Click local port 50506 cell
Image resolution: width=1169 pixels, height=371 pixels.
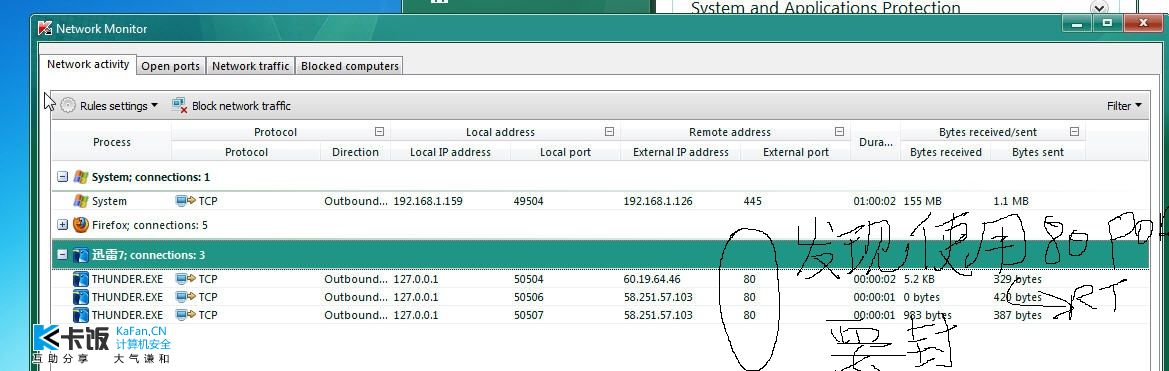[x=529, y=297]
